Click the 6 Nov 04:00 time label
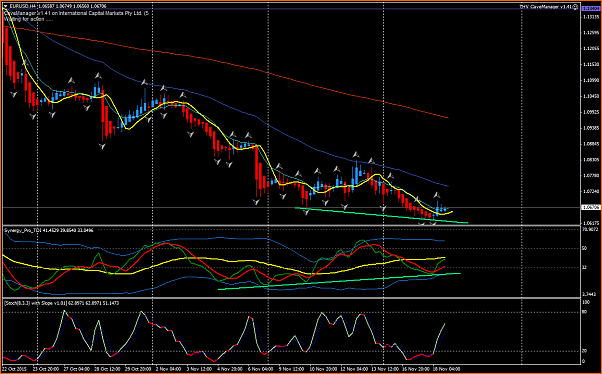The height and width of the screenshot is (374, 602). pyautogui.click(x=260, y=369)
